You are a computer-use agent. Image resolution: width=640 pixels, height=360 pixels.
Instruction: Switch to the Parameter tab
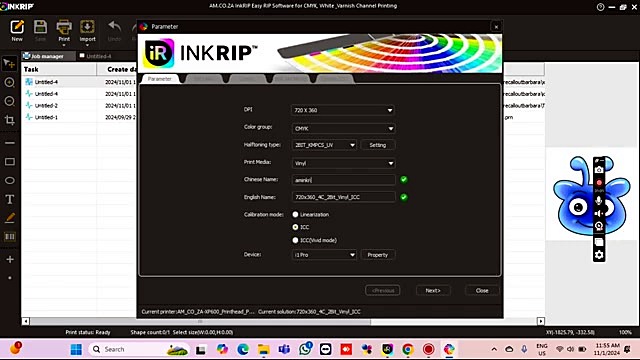pyautogui.click(x=160, y=79)
